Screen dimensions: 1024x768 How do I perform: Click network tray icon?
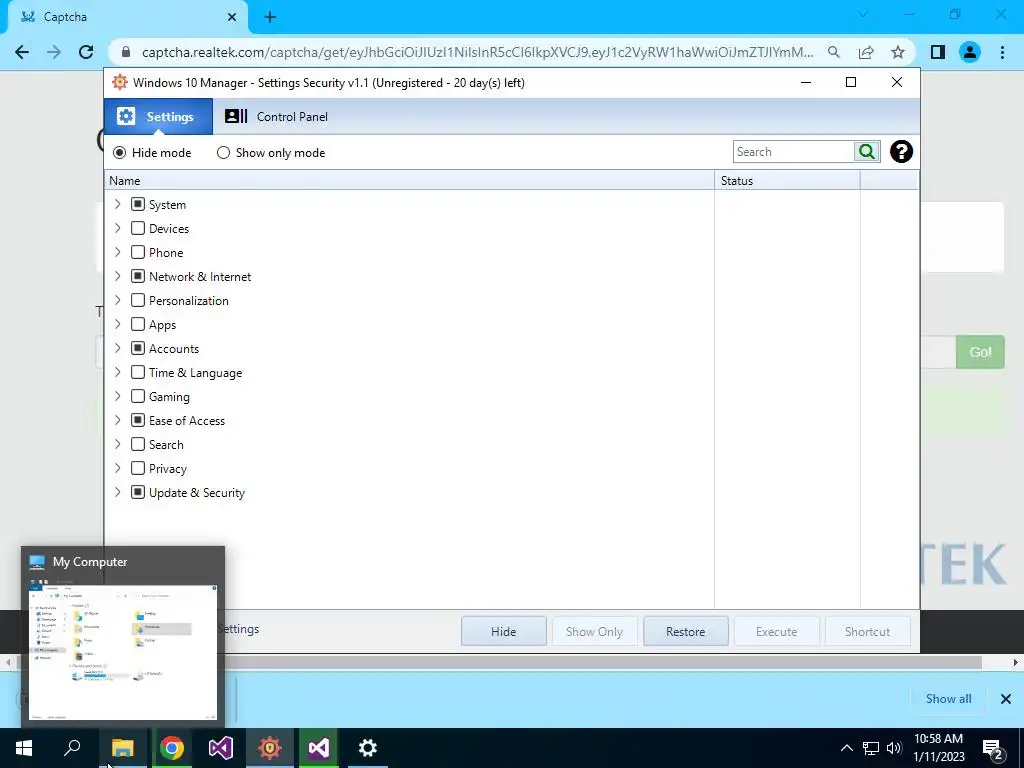[x=871, y=748]
